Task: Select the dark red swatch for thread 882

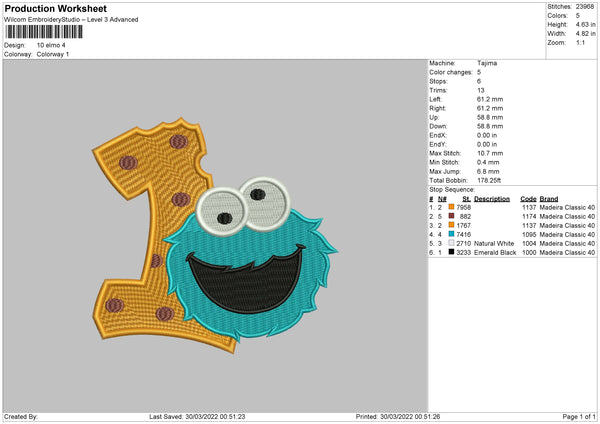Action: (x=451, y=216)
